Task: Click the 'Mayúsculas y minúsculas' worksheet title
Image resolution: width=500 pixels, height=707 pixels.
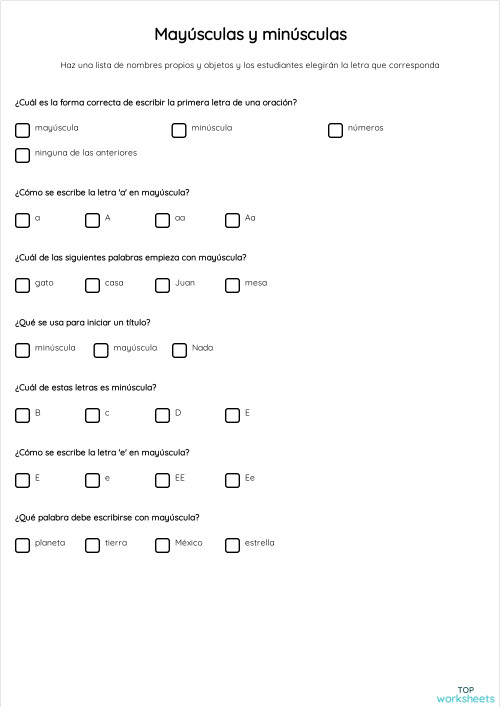Action: 251,34
